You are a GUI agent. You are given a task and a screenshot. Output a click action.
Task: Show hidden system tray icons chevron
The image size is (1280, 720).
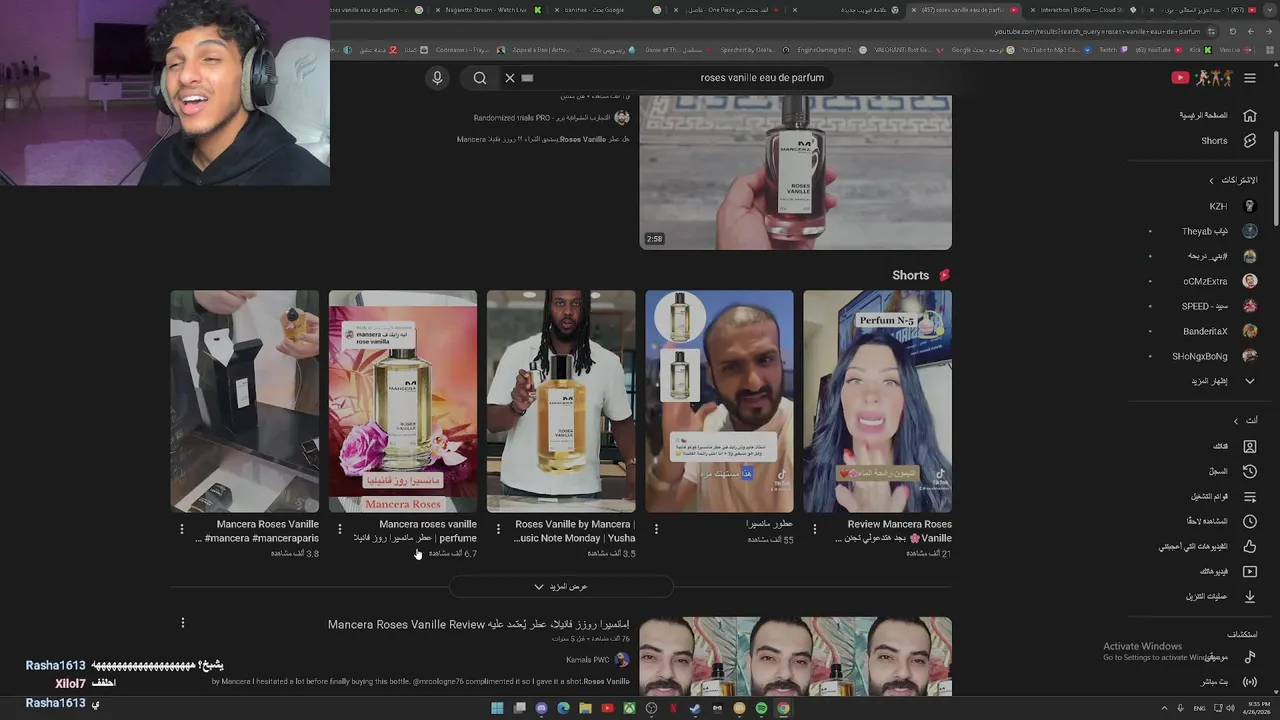[1165, 708]
